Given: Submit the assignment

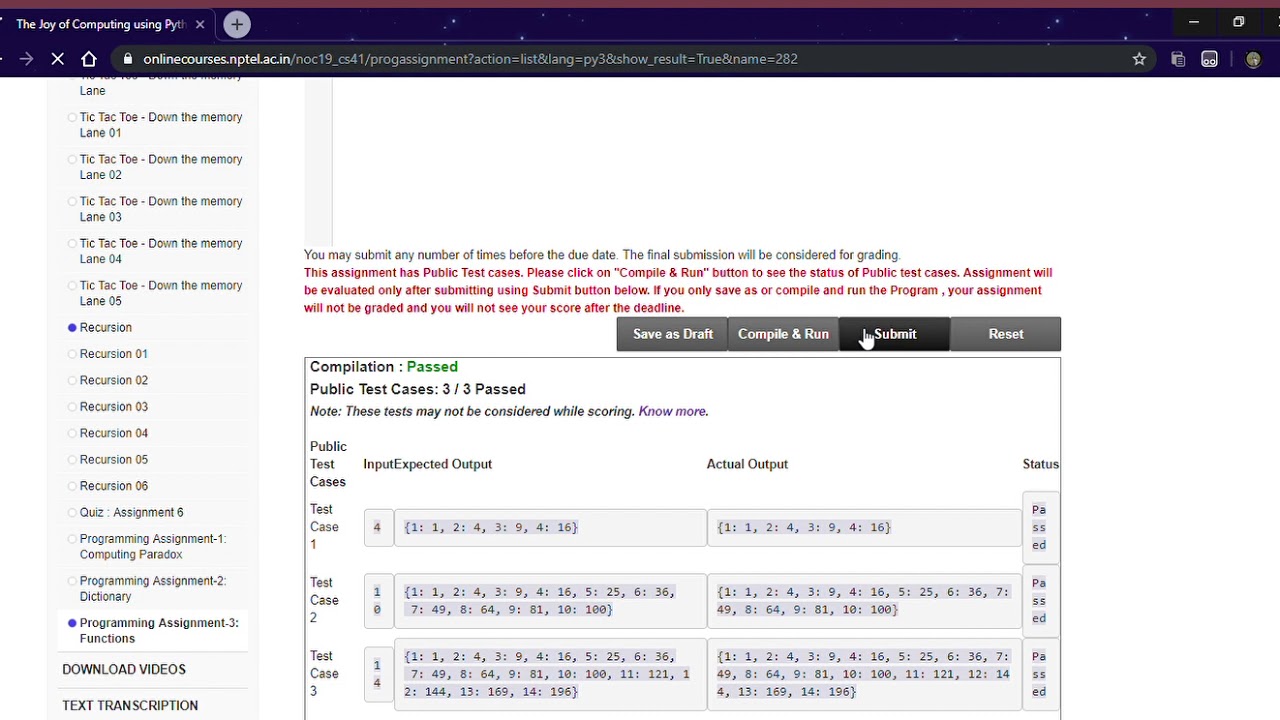Looking at the screenshot, I should pyautogui.click(x=894, y=334).
